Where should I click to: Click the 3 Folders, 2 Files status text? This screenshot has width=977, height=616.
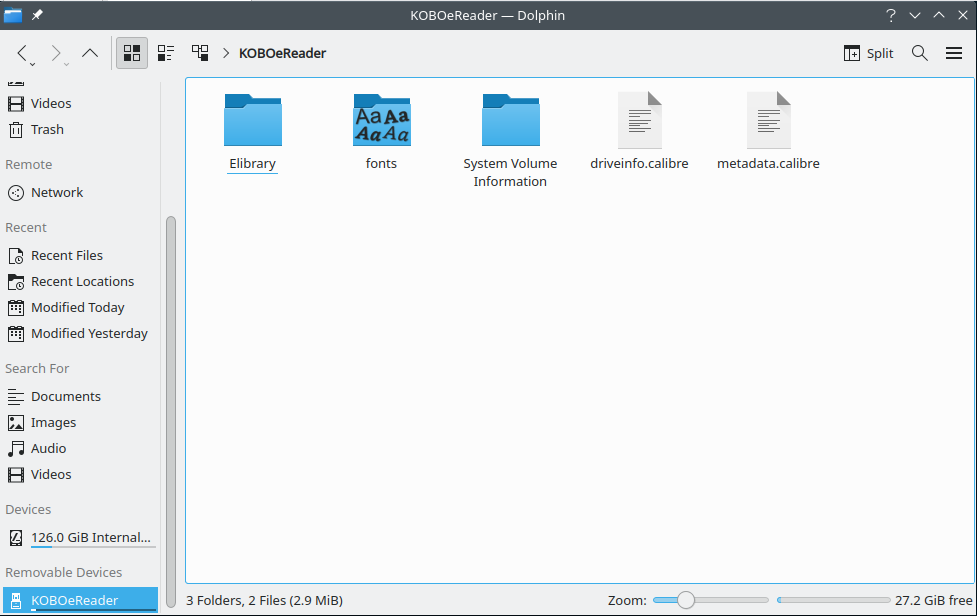point(265,600)
